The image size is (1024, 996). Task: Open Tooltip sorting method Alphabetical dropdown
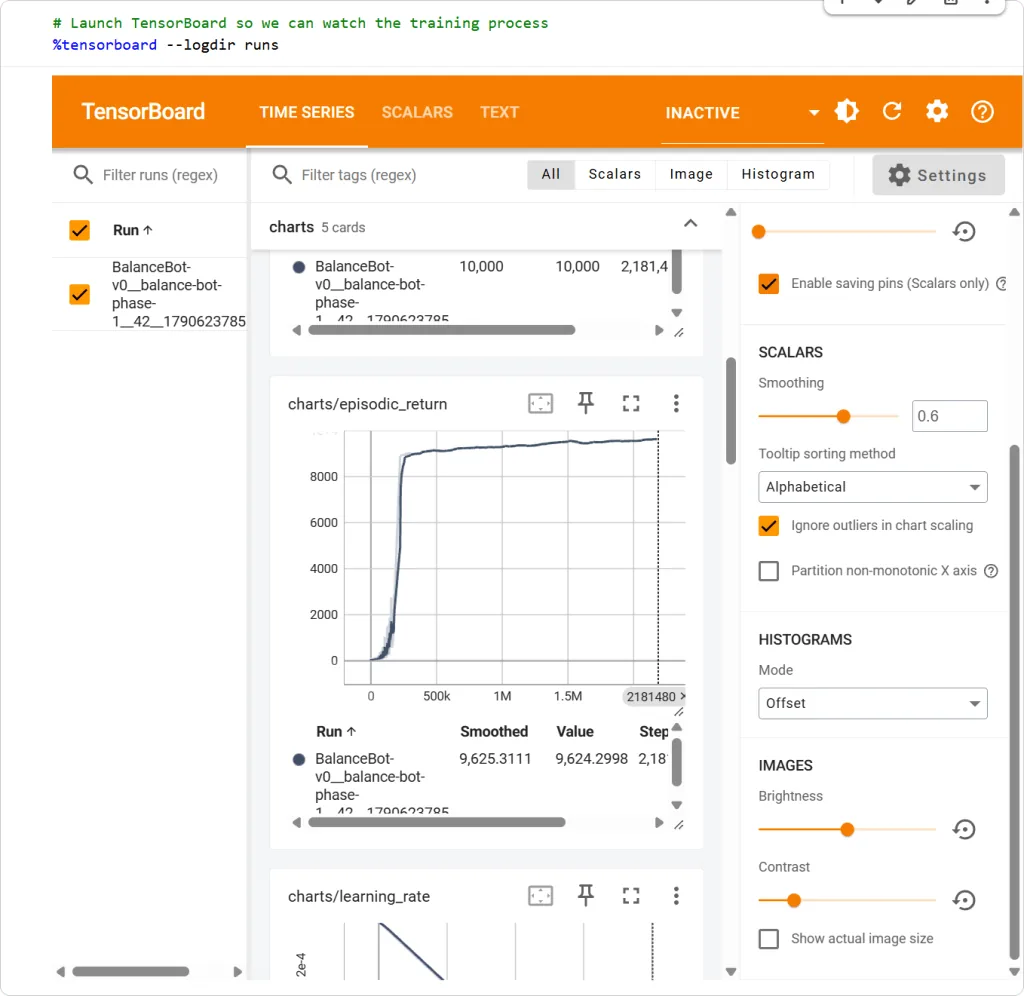pyautogui.click(x=872, y=487)
